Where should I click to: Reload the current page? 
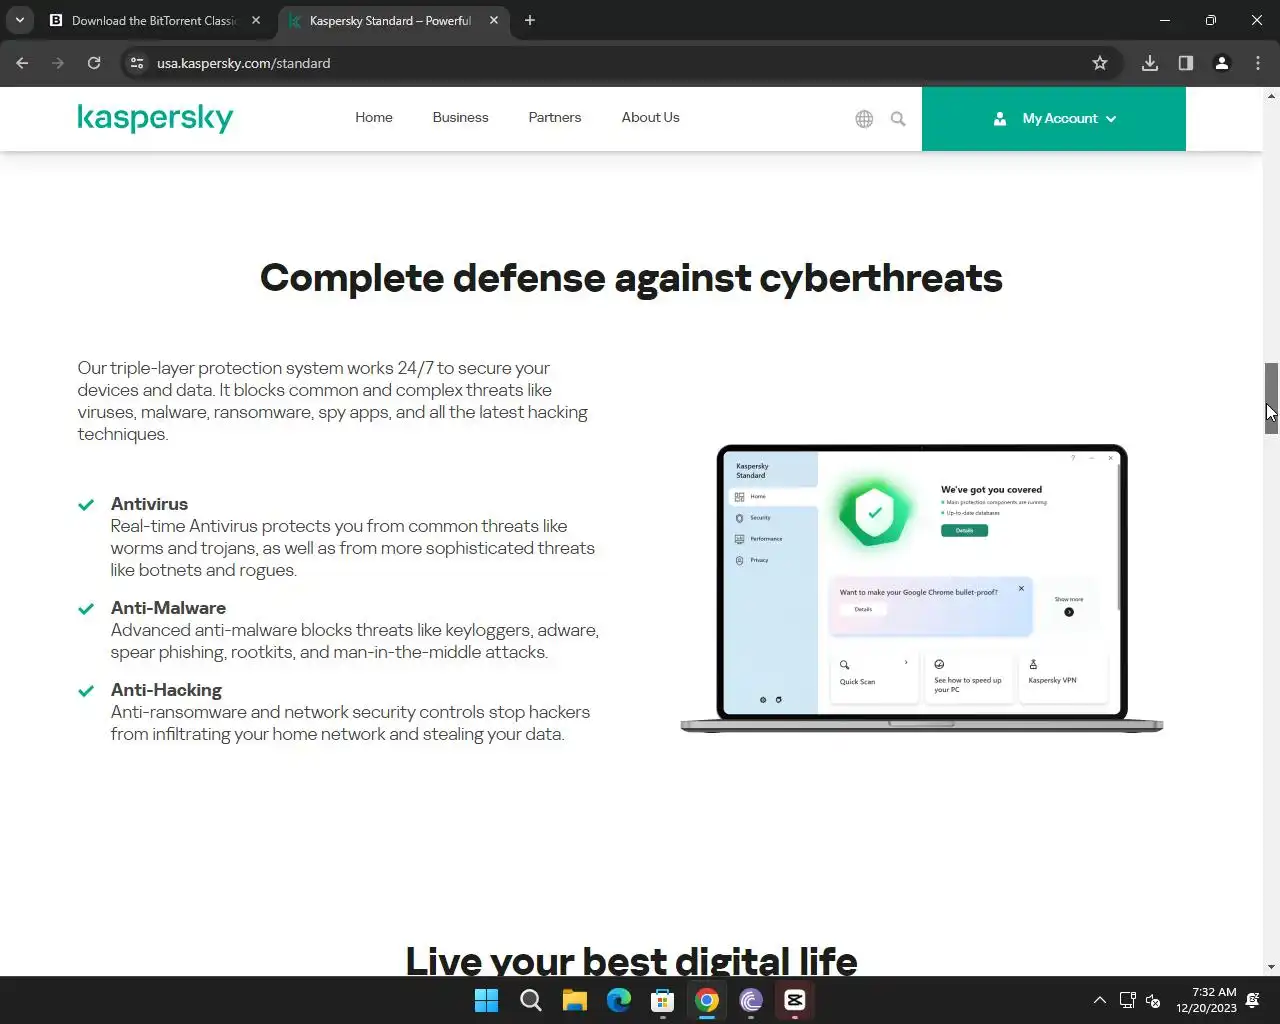point(94,63)
